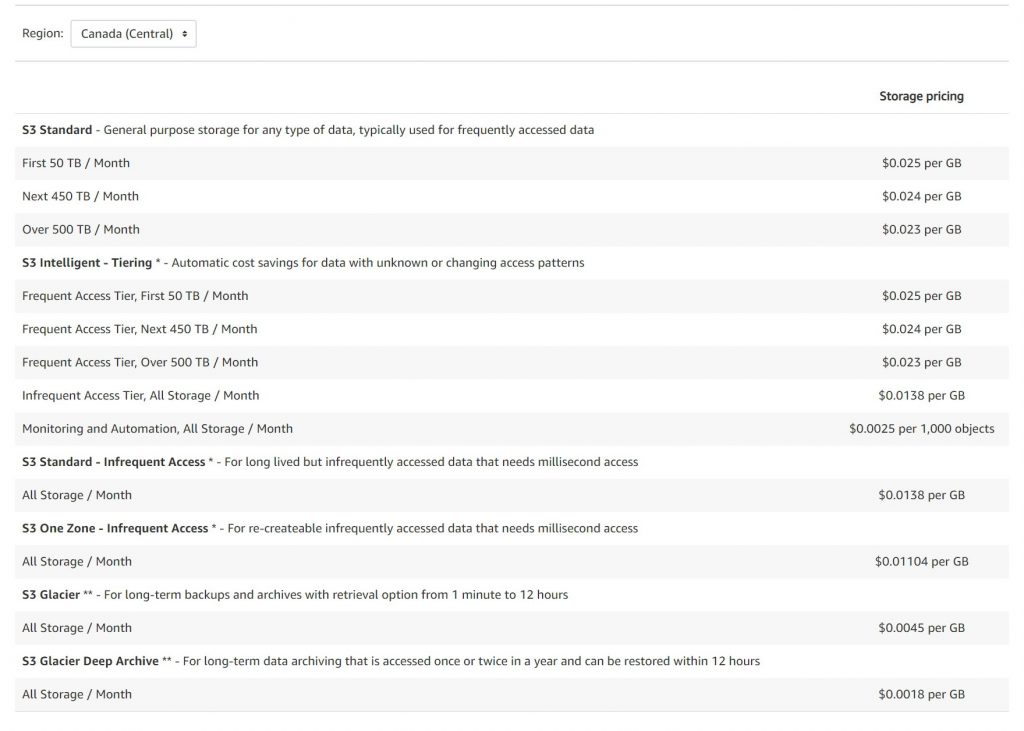Select the S3 Standard "First 50 TB / Month" label

tap(76, 163)
